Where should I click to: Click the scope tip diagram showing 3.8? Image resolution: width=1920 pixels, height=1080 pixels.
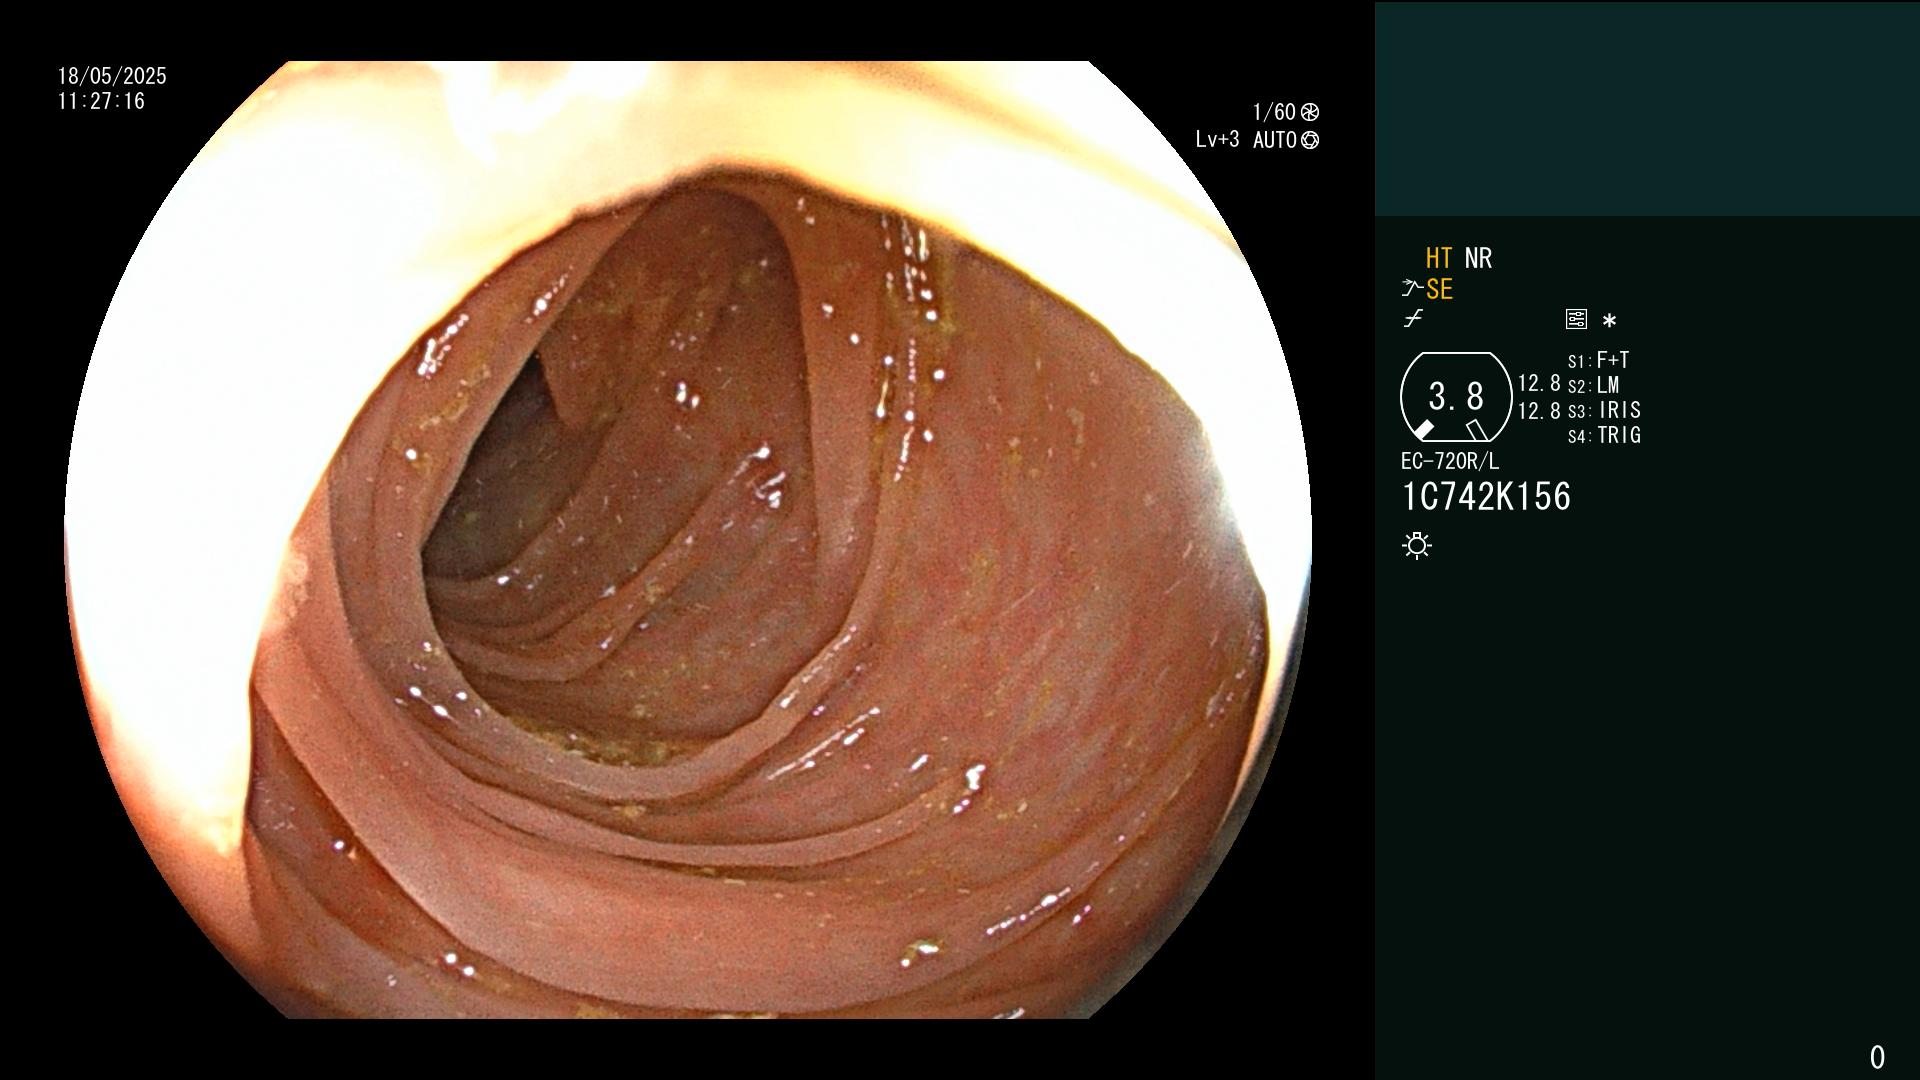click(x=1456, y=397)
